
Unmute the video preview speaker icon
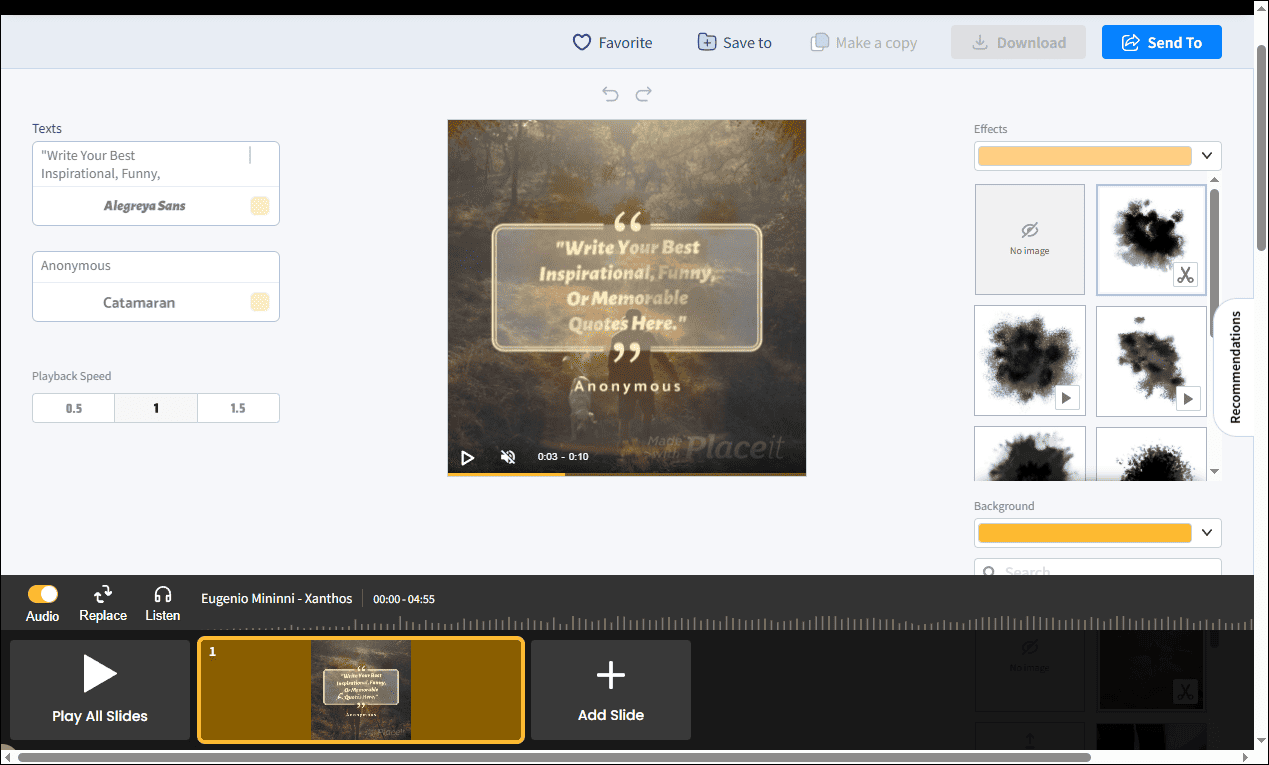[x=508, y=456]
